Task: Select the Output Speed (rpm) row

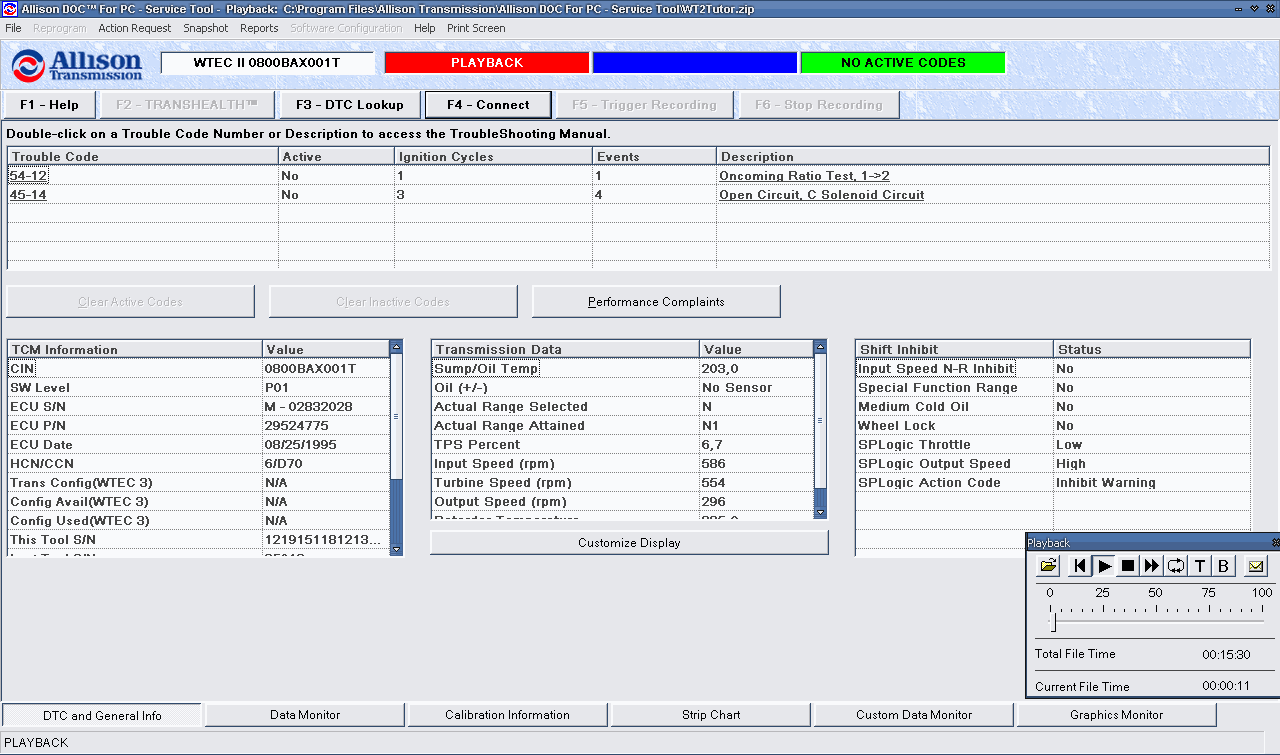Action: pos(622,502)
